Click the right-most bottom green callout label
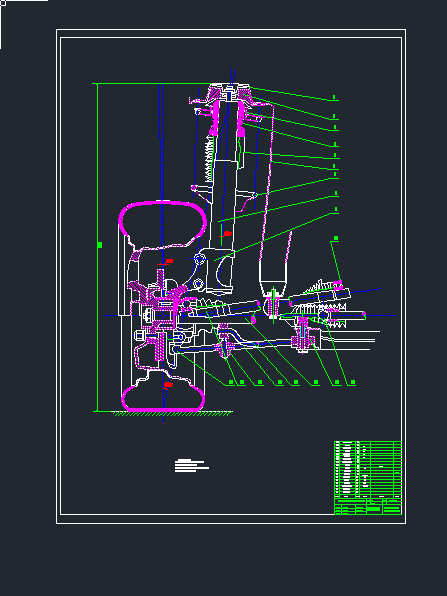This screenshot has width=447, height=596. [353, 382]
